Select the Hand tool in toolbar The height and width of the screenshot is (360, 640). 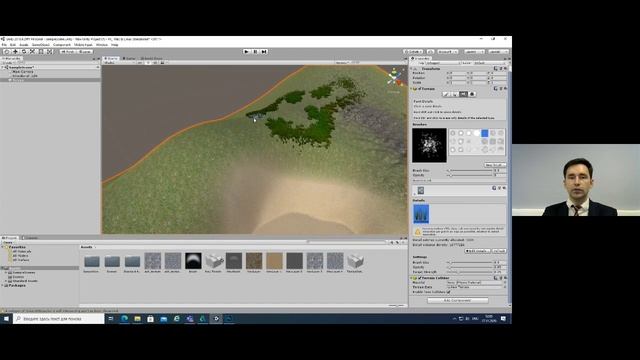coord(7,52)
